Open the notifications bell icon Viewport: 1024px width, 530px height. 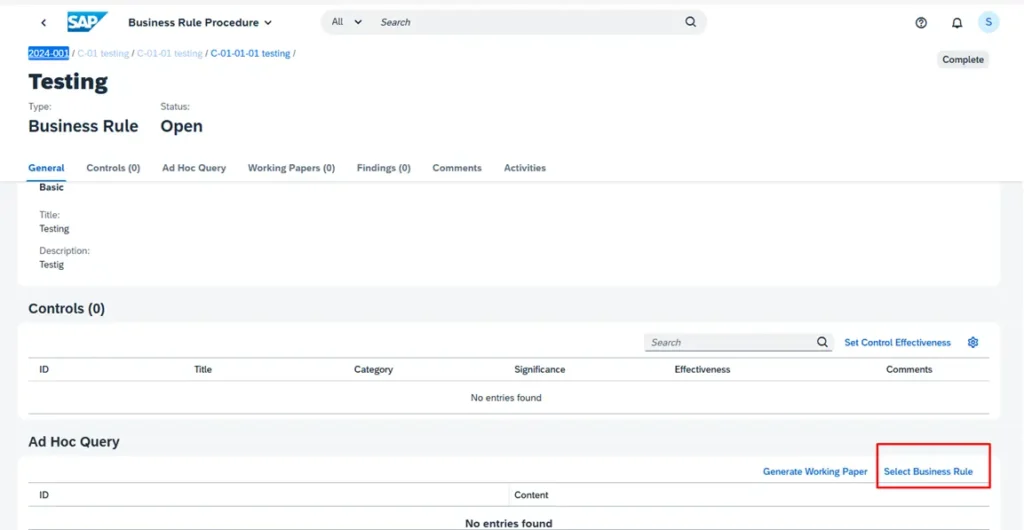(956, 23)
